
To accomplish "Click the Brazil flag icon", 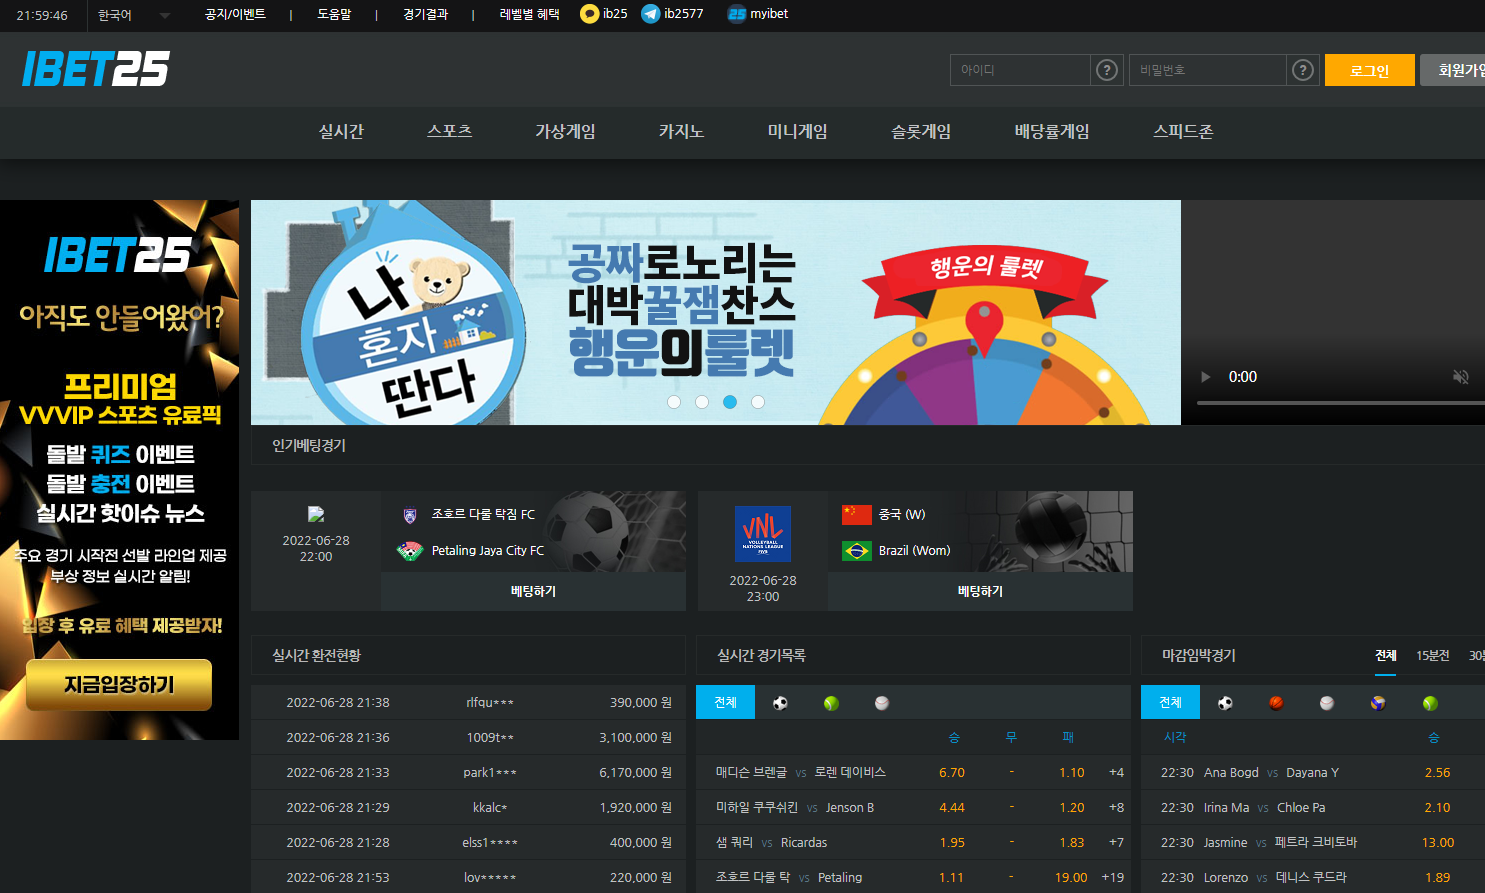I will (x=857, y=551).
